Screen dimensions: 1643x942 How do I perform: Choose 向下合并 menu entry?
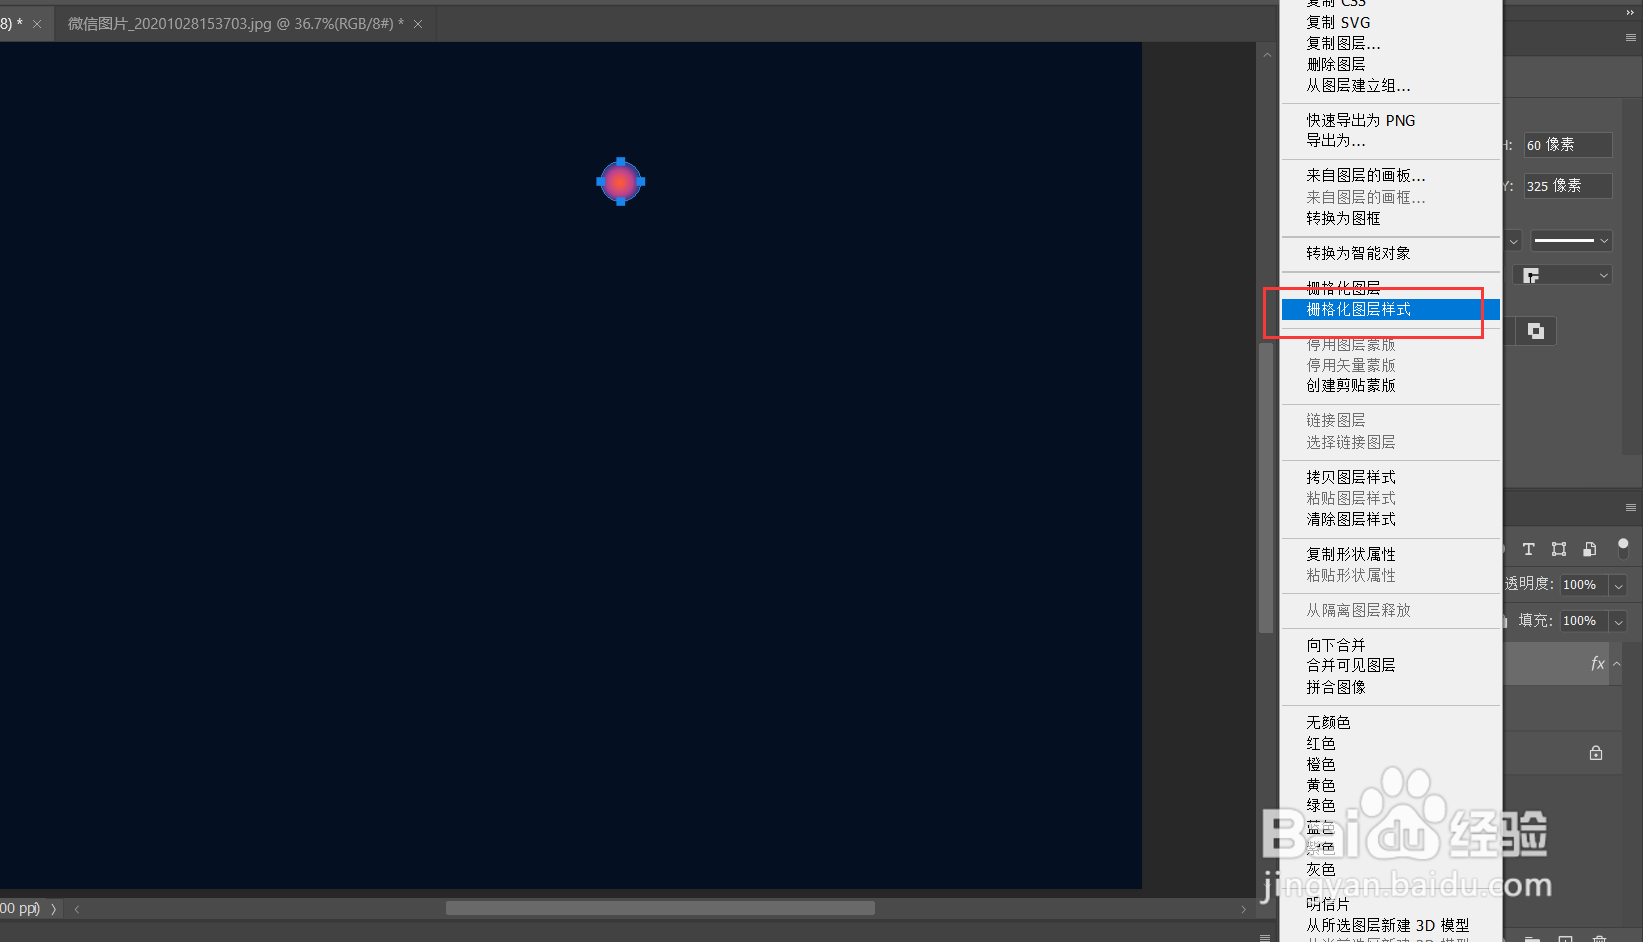click(1336, 645)
